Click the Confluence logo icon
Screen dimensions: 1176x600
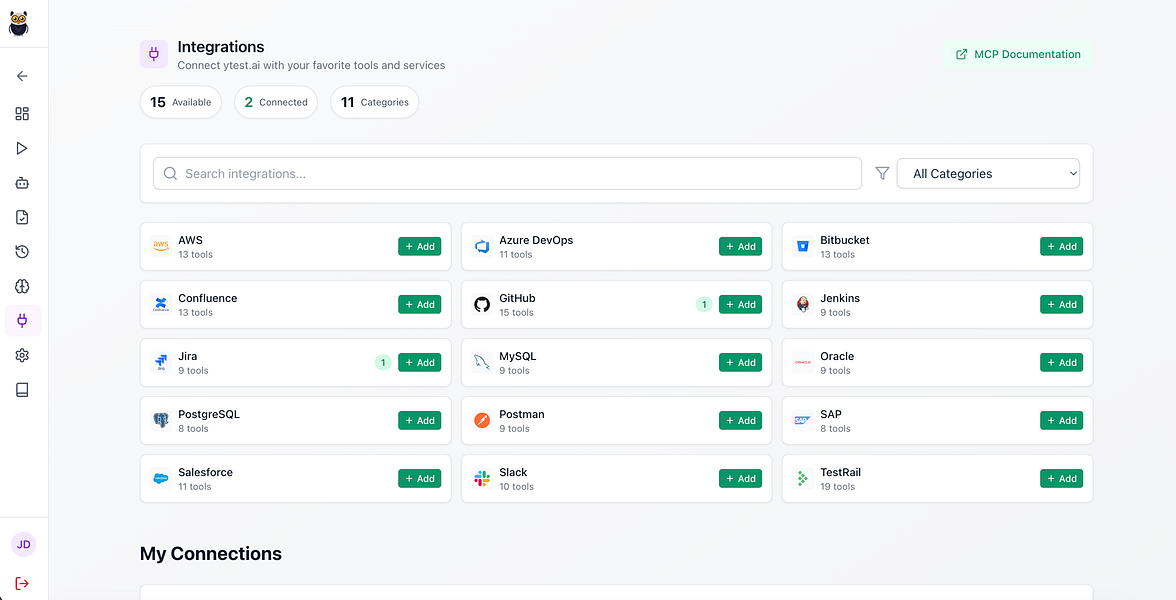tap(160, 304)
